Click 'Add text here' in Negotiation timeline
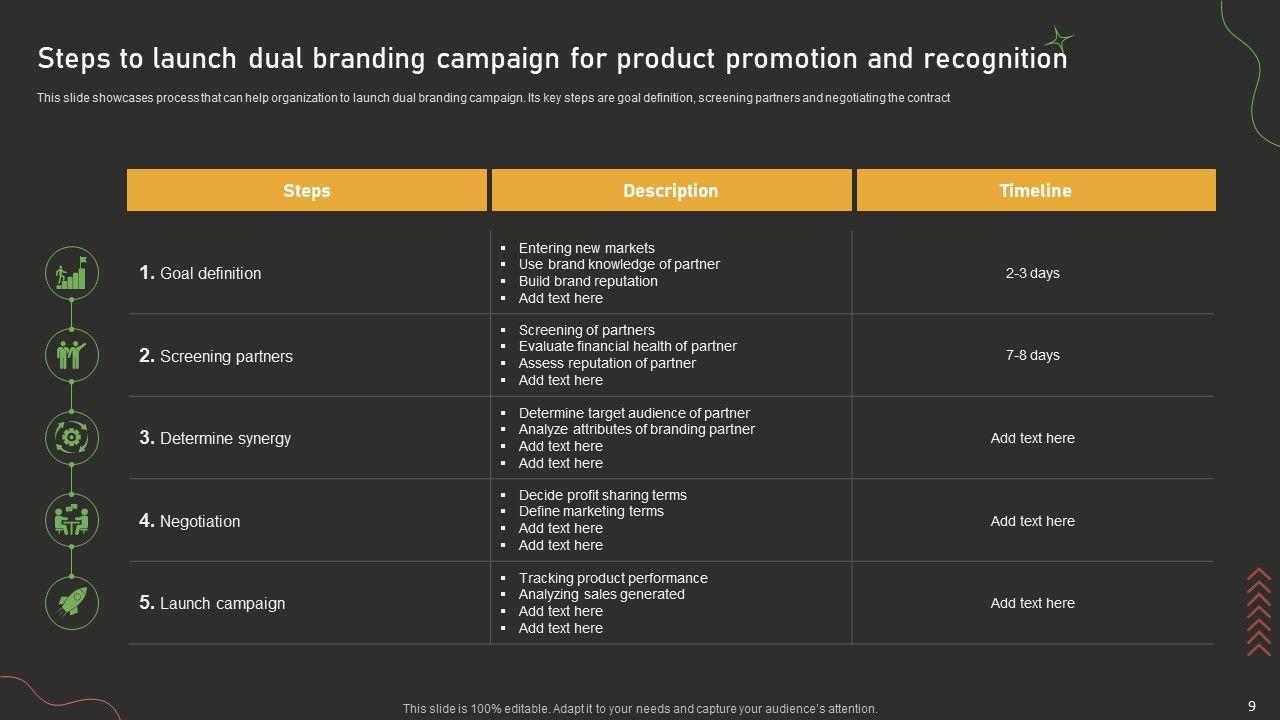Image resolution: width=1280 pixels, height=720 pixels. [1032, 521]
